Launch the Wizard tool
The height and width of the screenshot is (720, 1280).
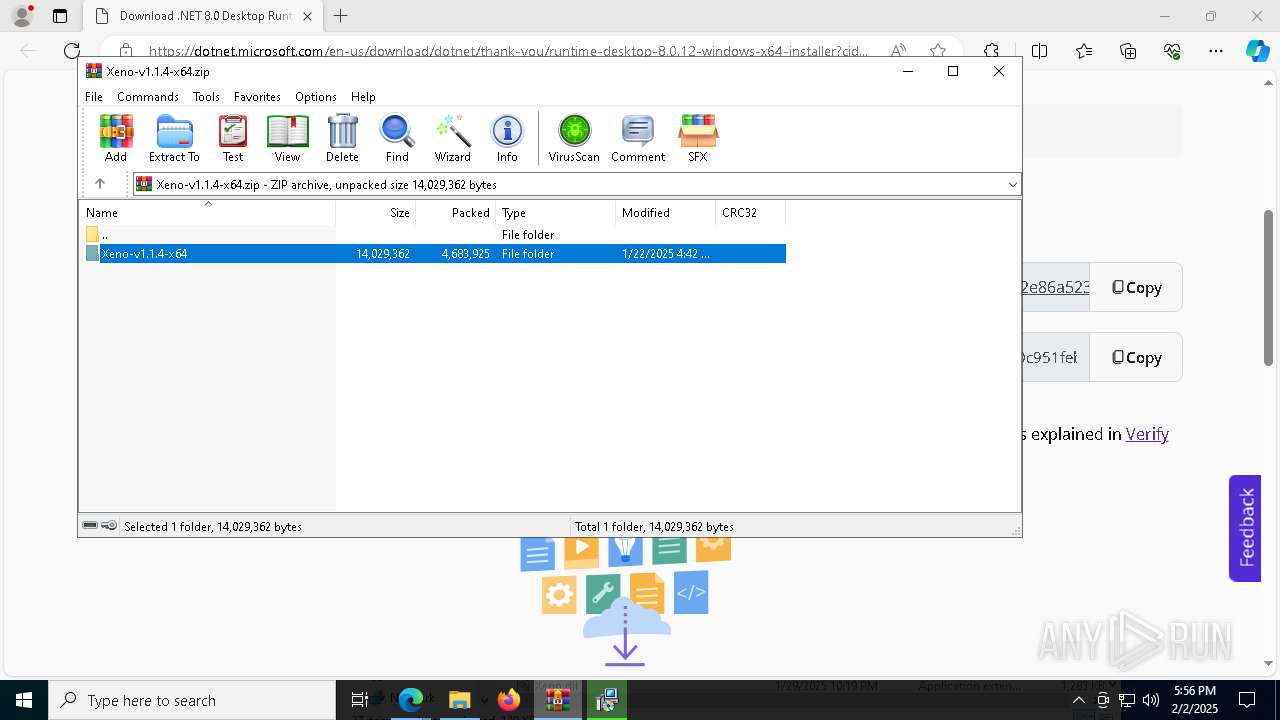[452, 138]
